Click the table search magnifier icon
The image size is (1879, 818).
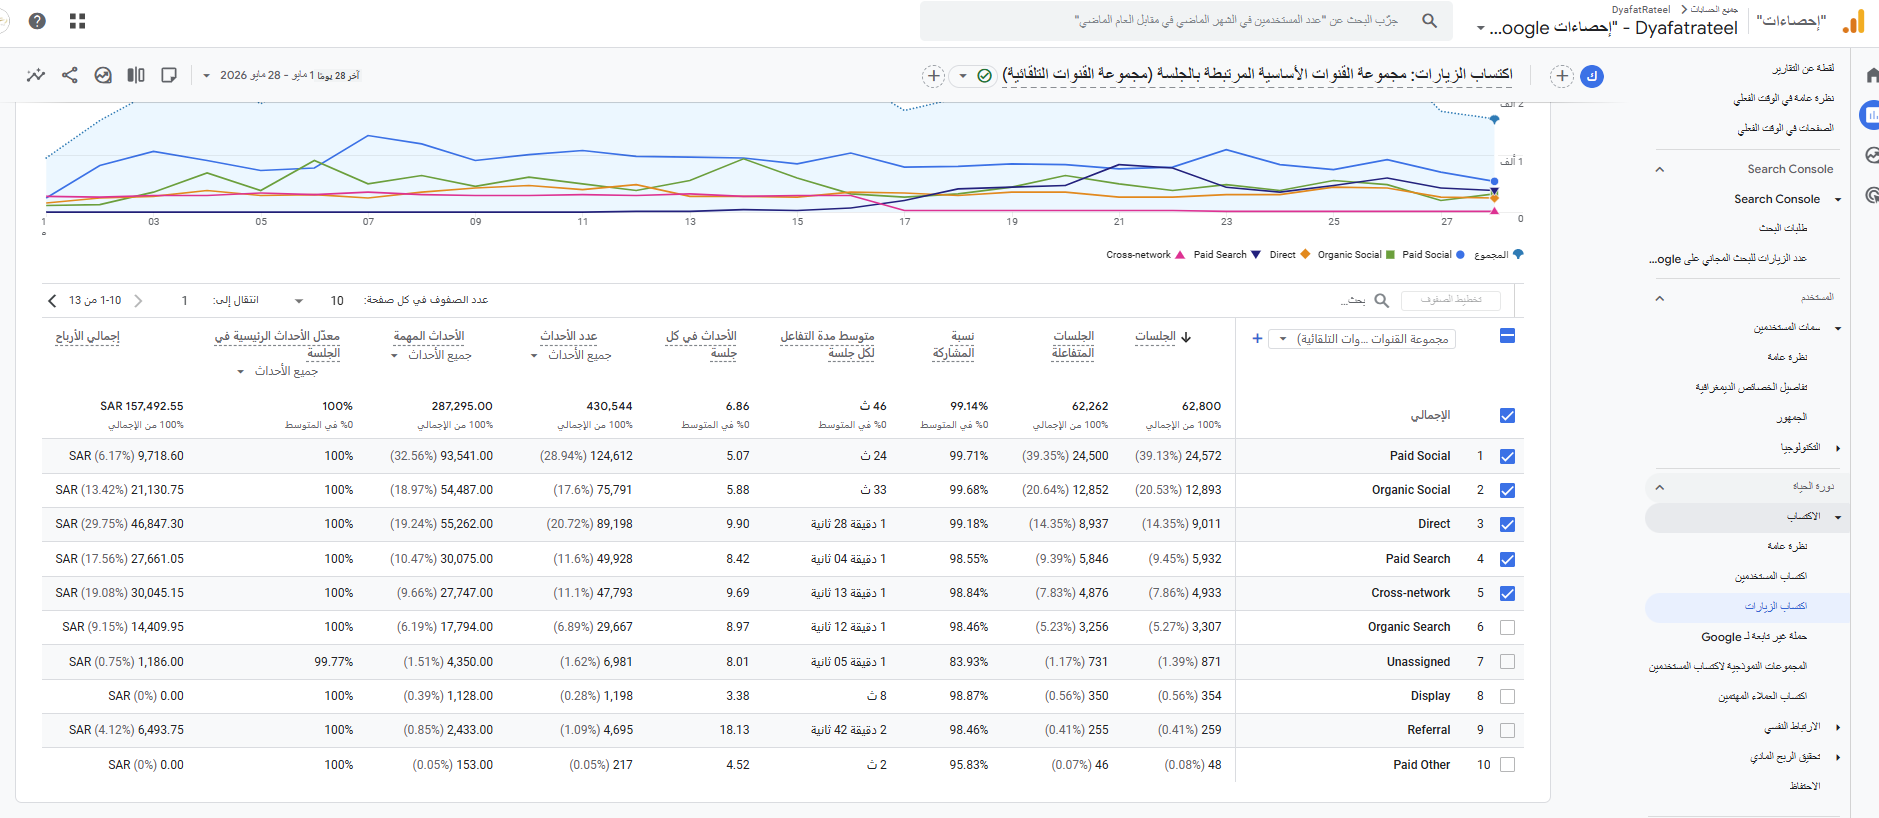(x=1381, y=300)
